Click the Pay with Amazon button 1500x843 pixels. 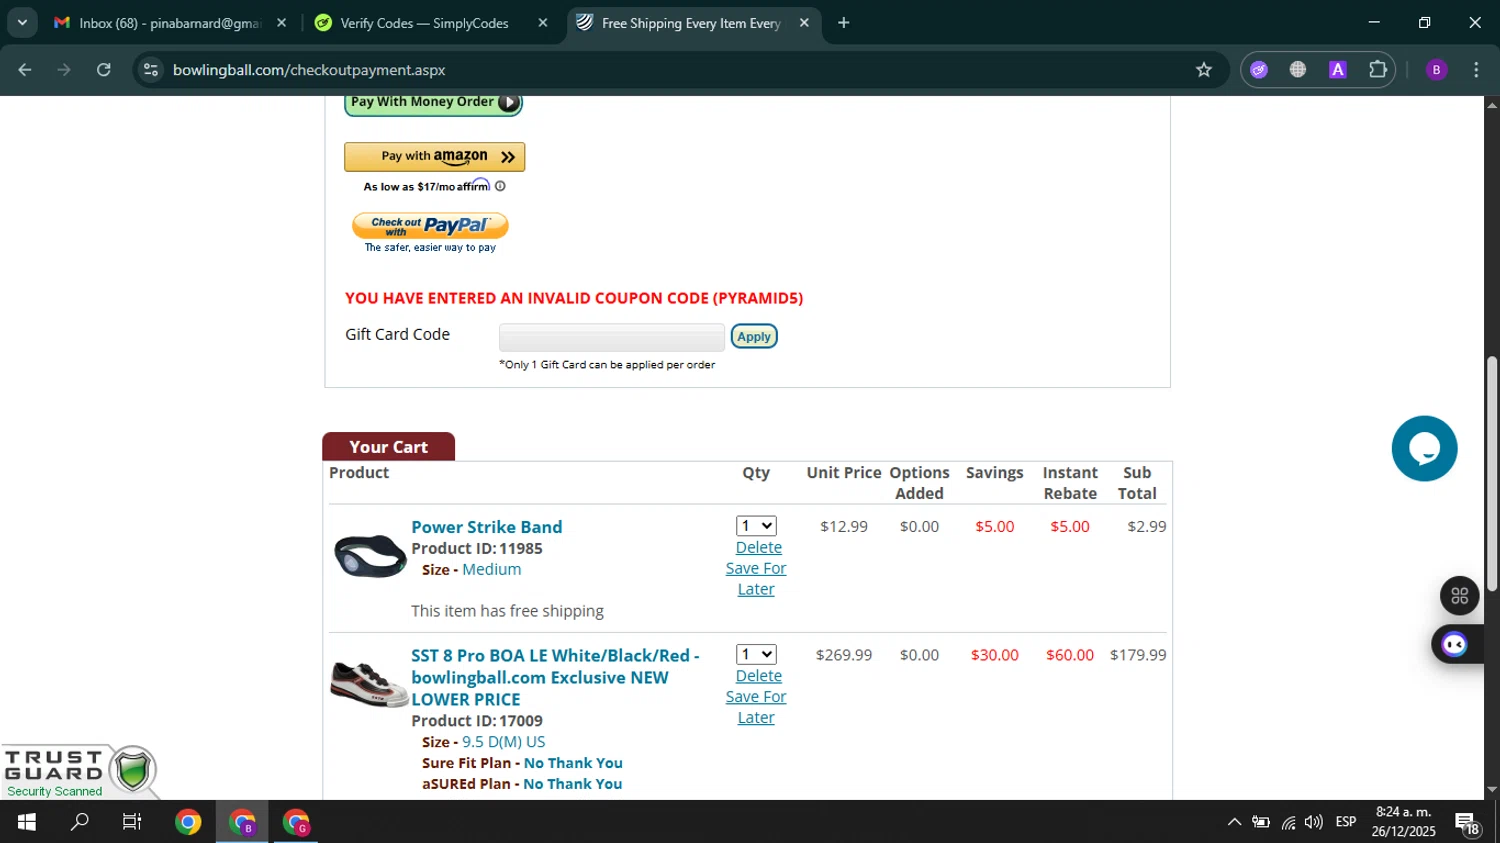click(435, 157)
